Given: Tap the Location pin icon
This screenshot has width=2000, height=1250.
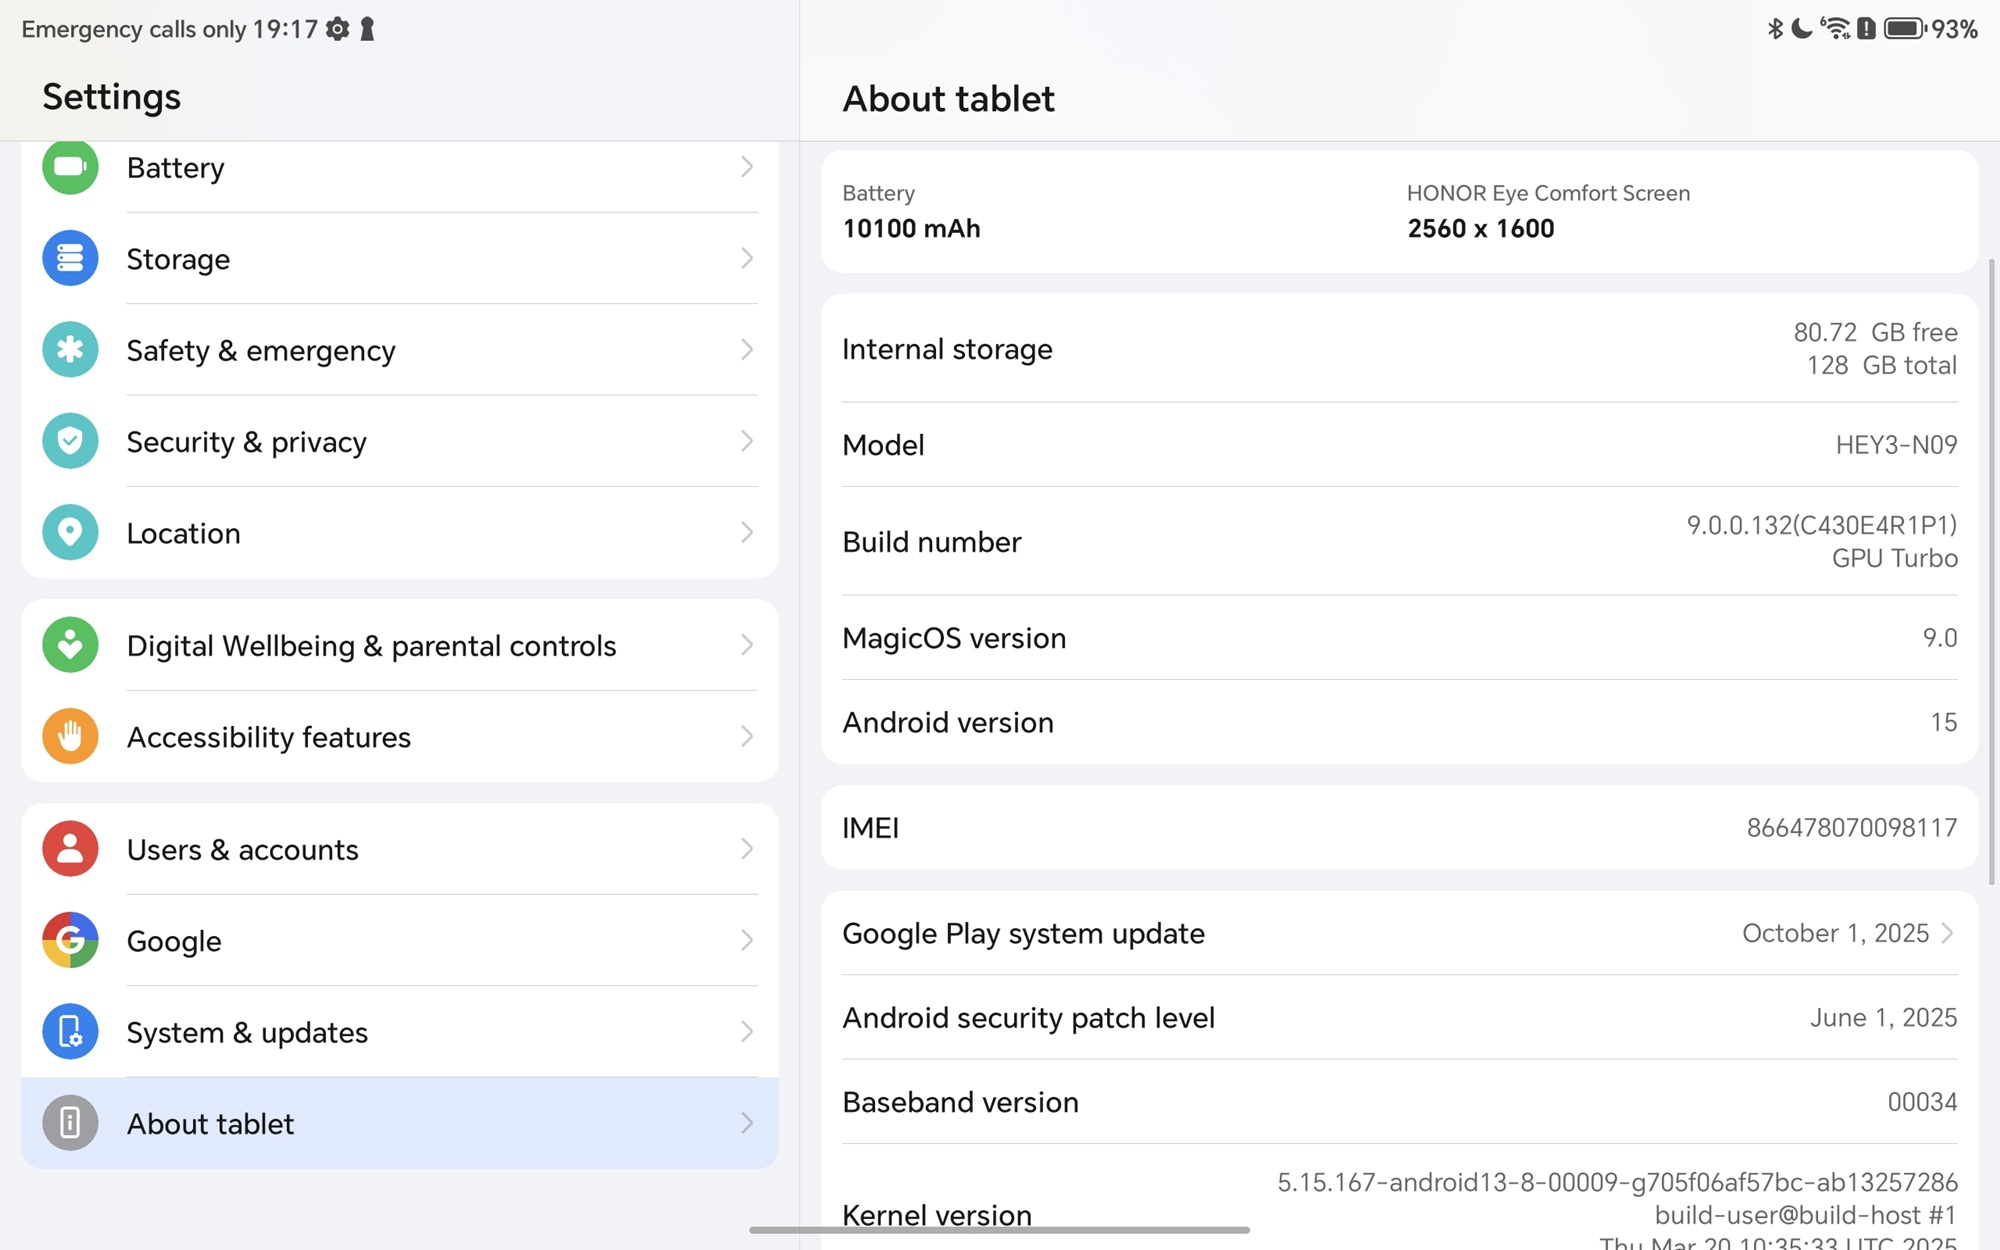Looking at the screenshot, I should pos(70,532).
